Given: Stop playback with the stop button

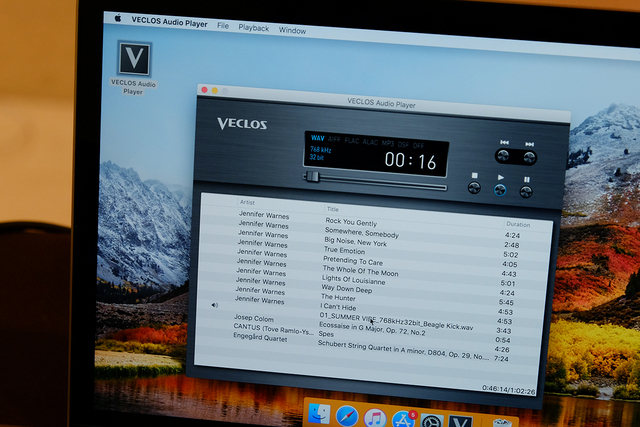Looking at the screenshot, I should (x=474, y=188).
